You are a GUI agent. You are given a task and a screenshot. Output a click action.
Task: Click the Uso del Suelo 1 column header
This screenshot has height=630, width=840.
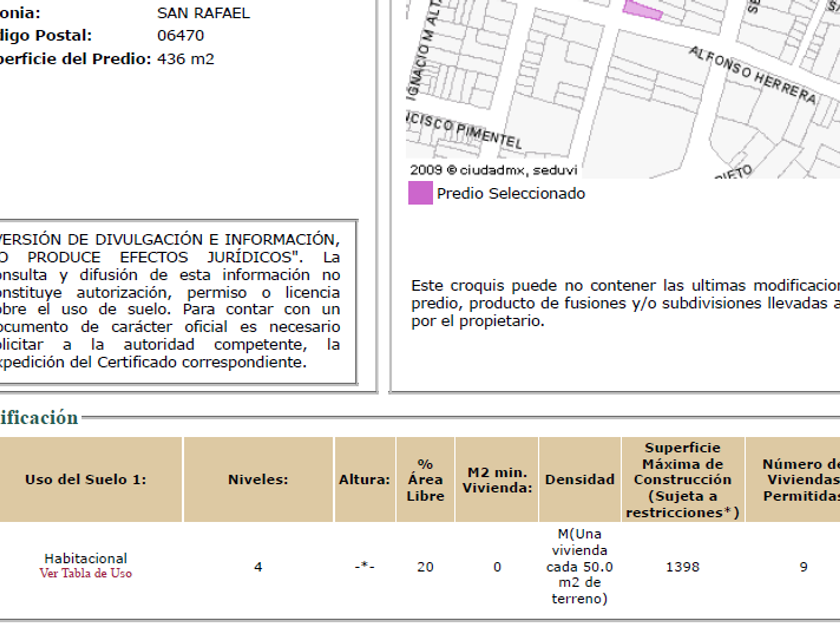click(85, 480)
